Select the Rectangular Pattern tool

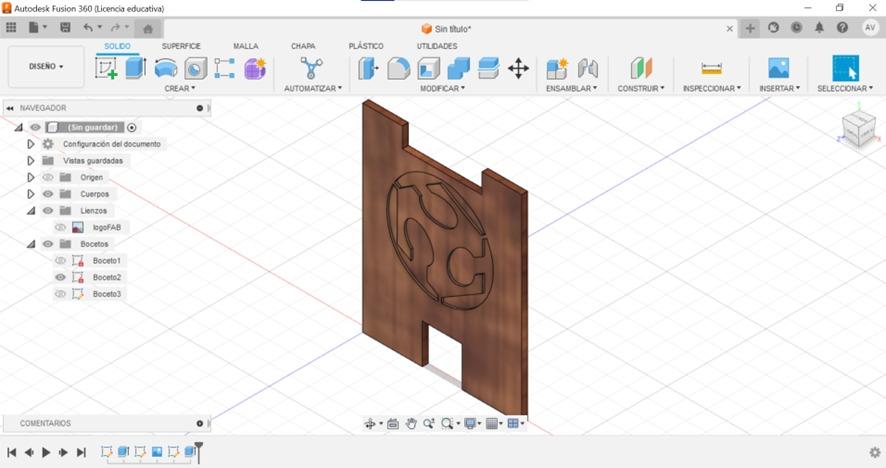[x=224, y=68]
